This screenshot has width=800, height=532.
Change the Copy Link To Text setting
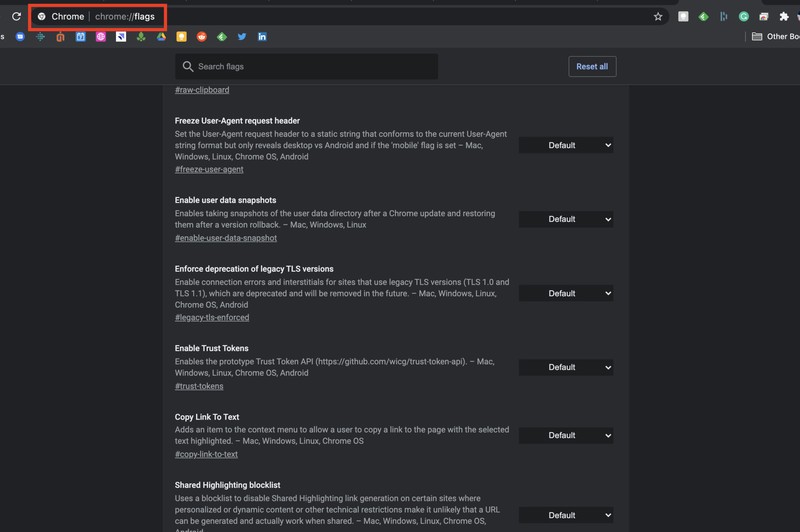(x=566, y=435)
